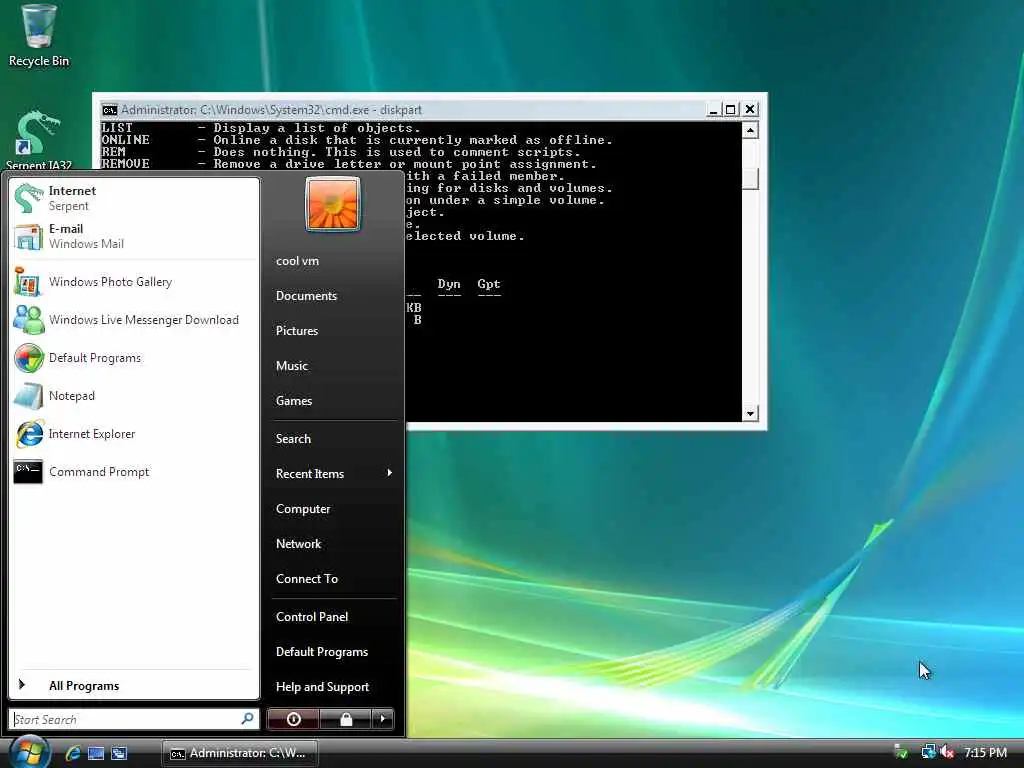This screenshot has height=768, width=1024.
Task: Click the muted volume tray icon
Action: click(947, 752)
